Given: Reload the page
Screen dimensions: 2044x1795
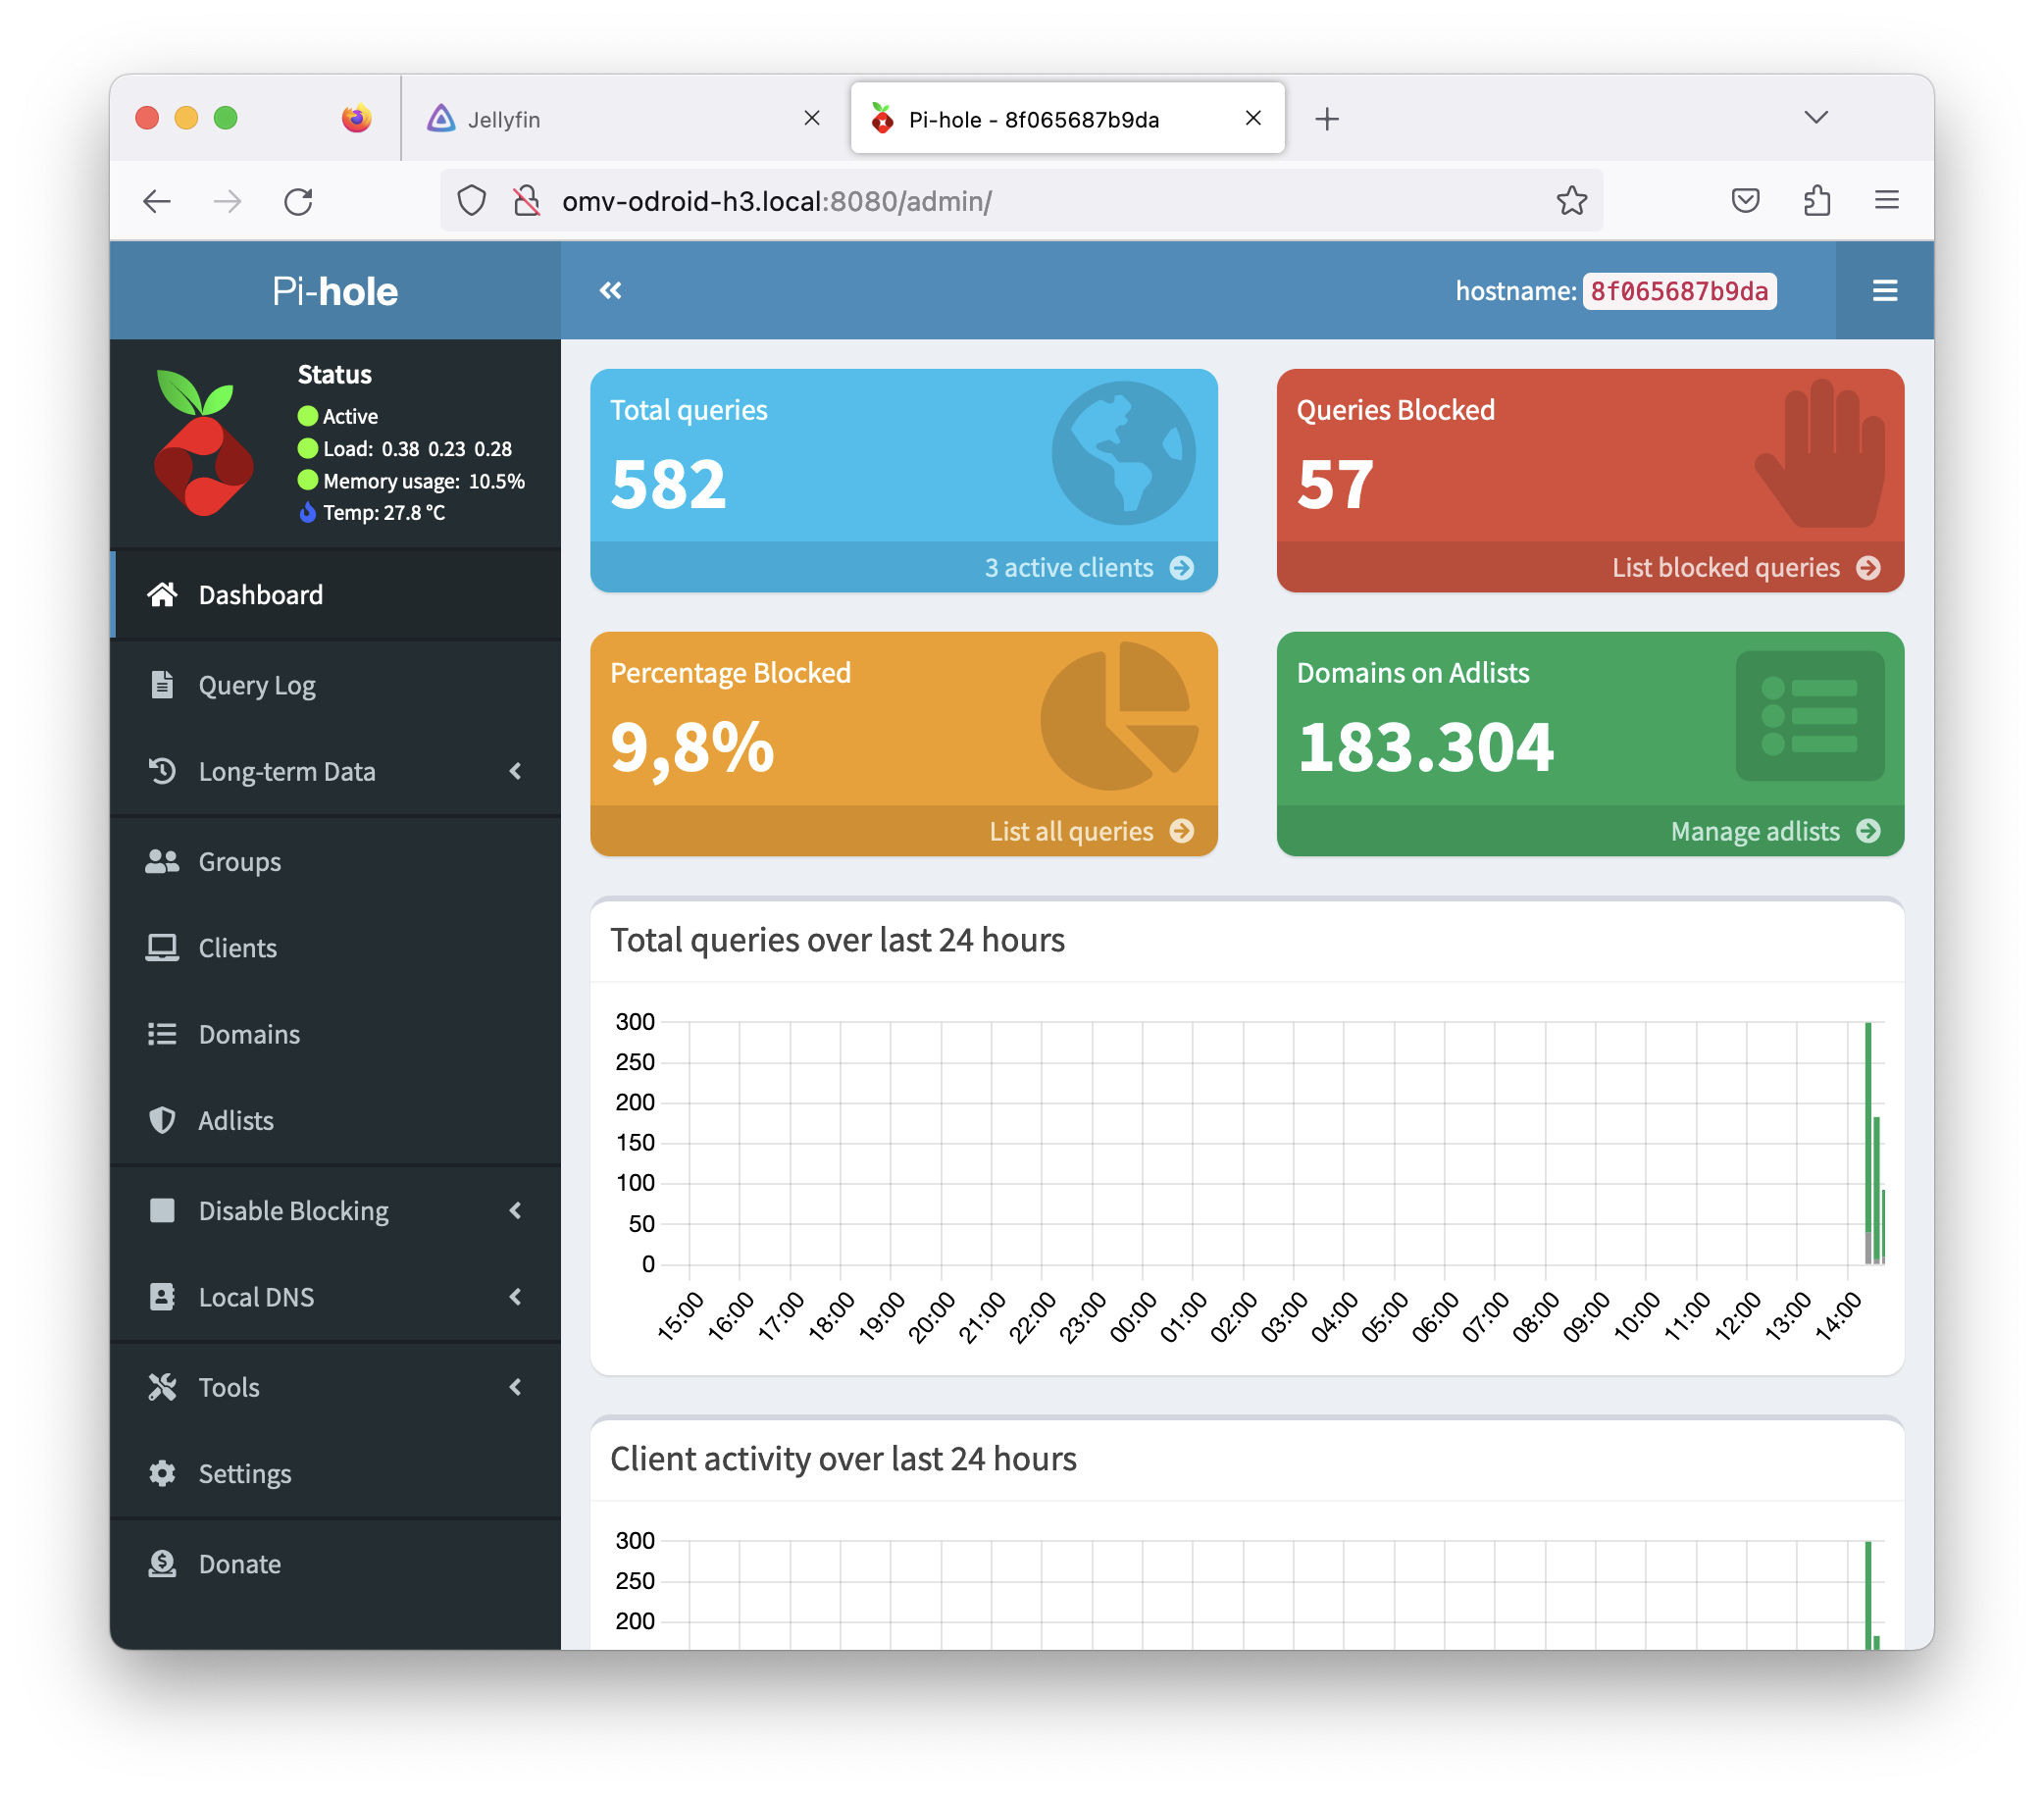Looking at the screenshot, I should [x=298, y=201].
